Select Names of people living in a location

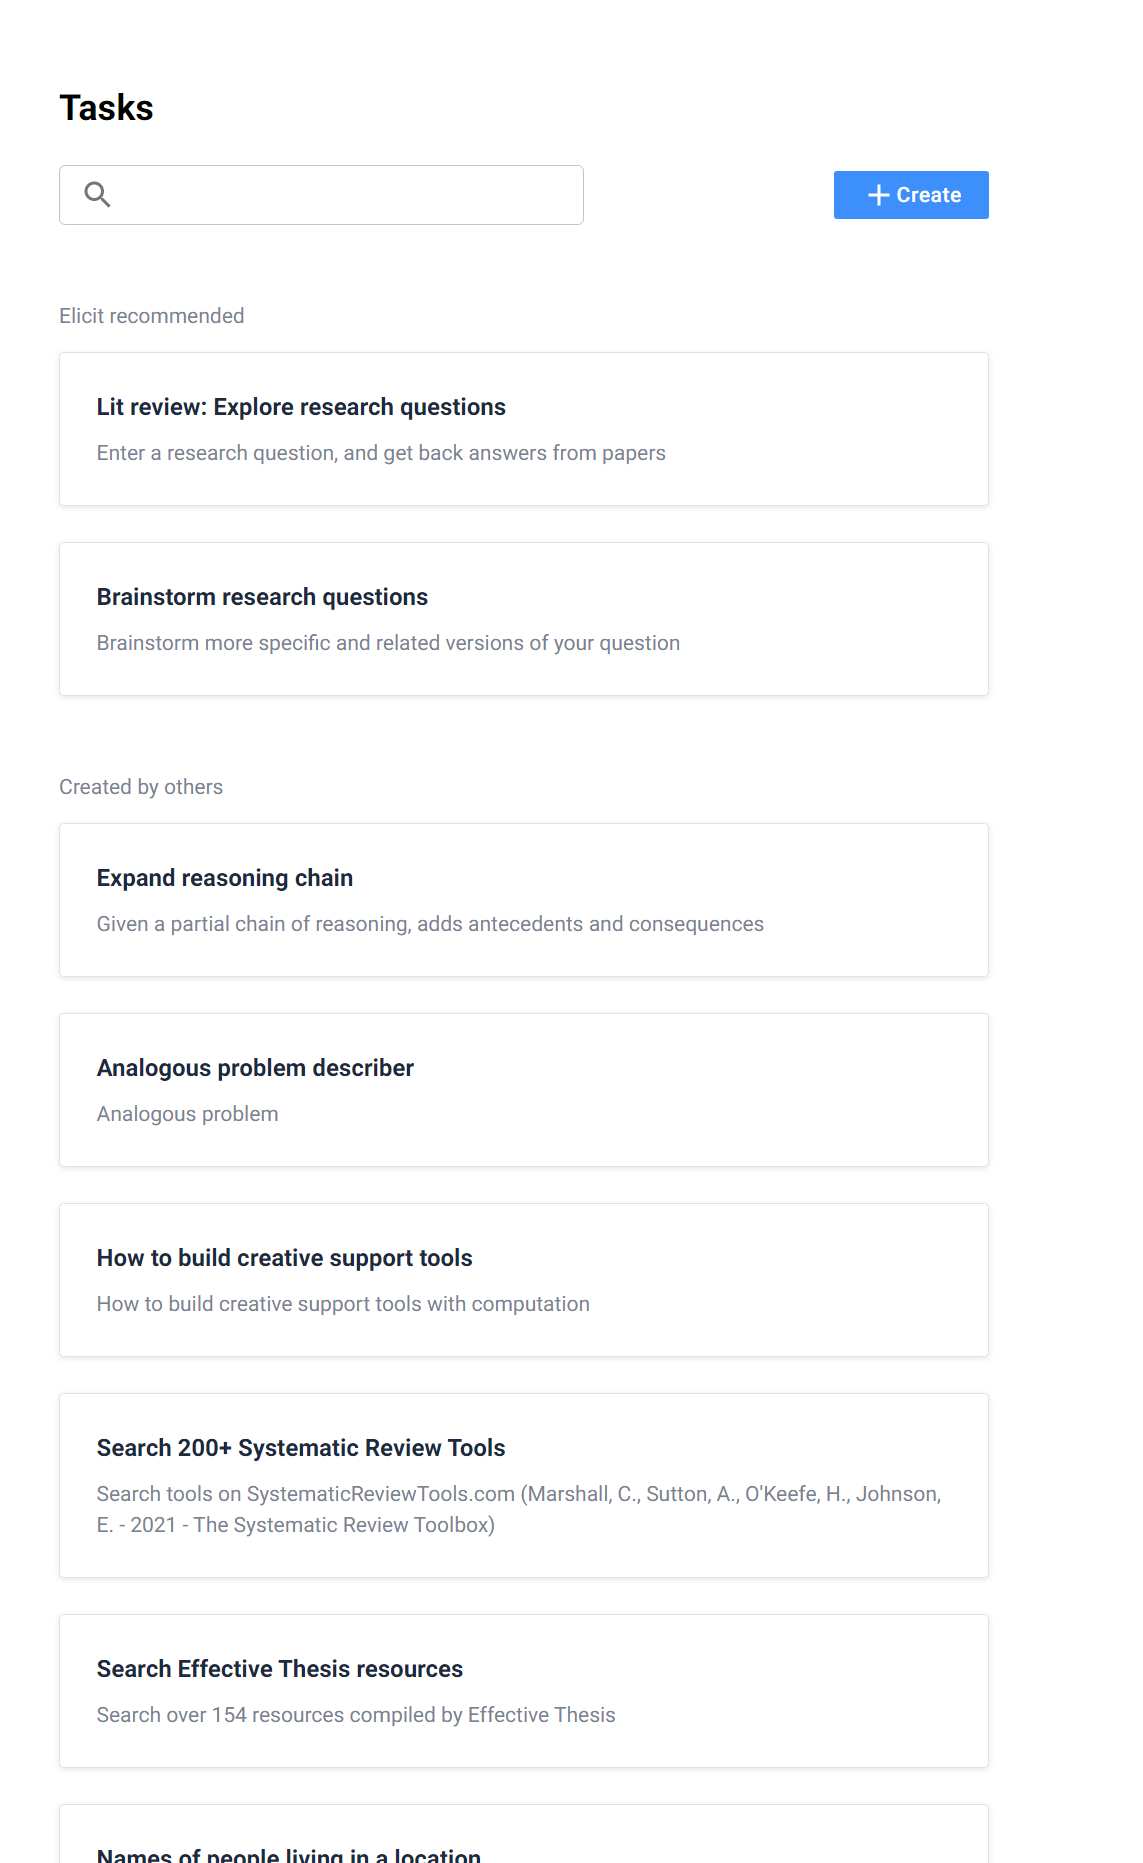point(289,1854)
